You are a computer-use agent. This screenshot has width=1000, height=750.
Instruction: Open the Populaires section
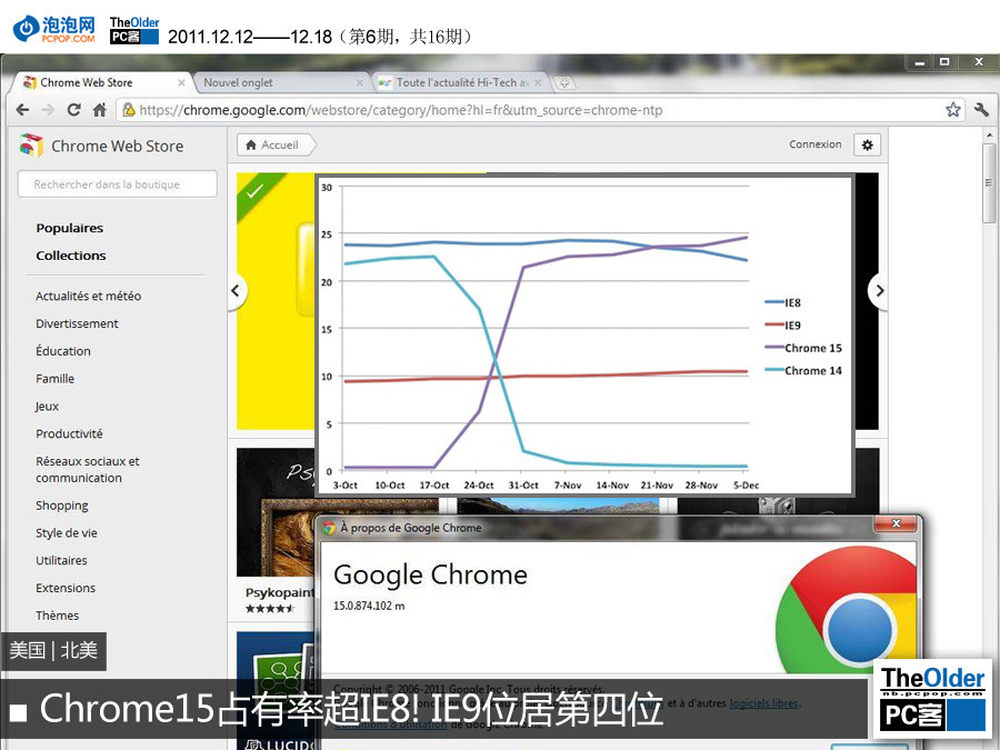(70, 228)
